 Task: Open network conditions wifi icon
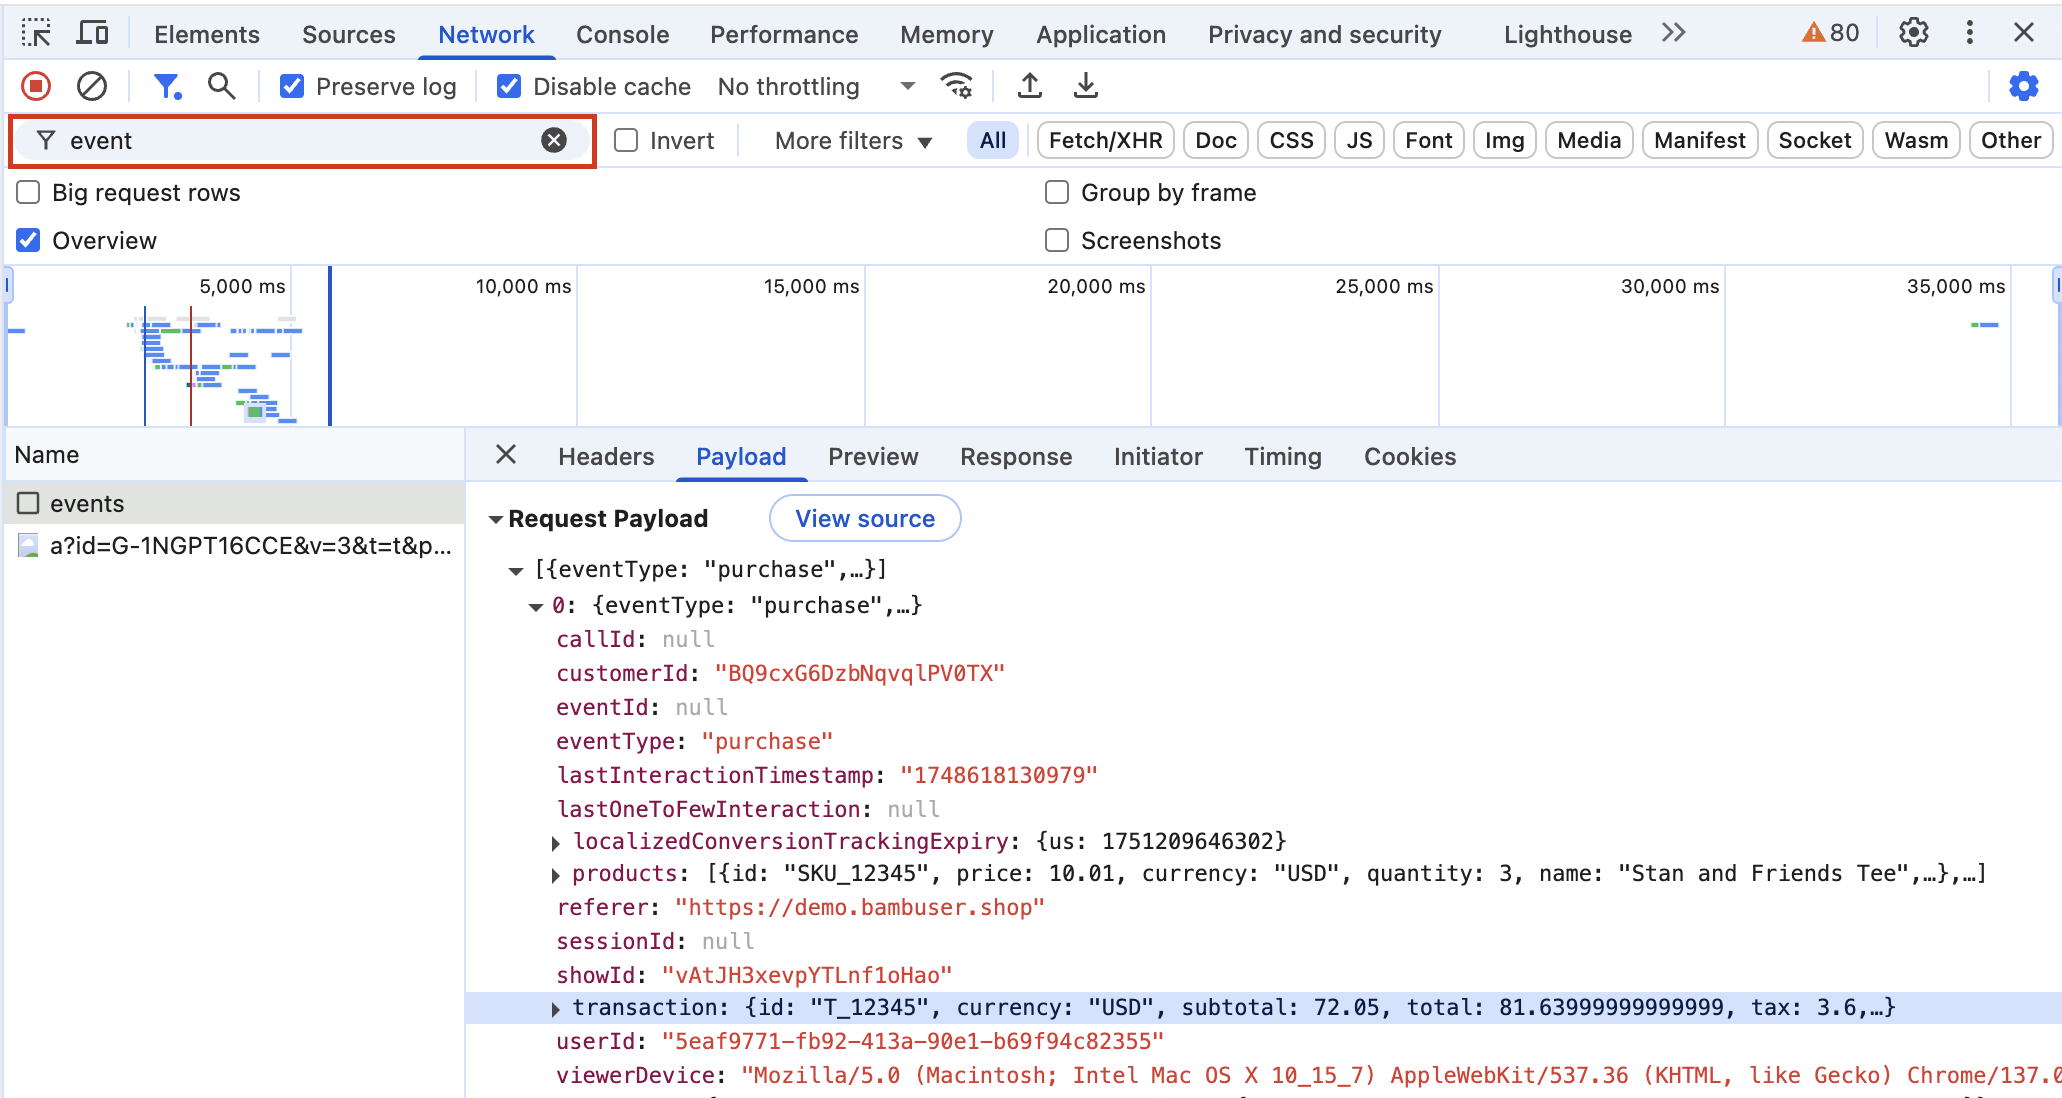tap(957, 86)
